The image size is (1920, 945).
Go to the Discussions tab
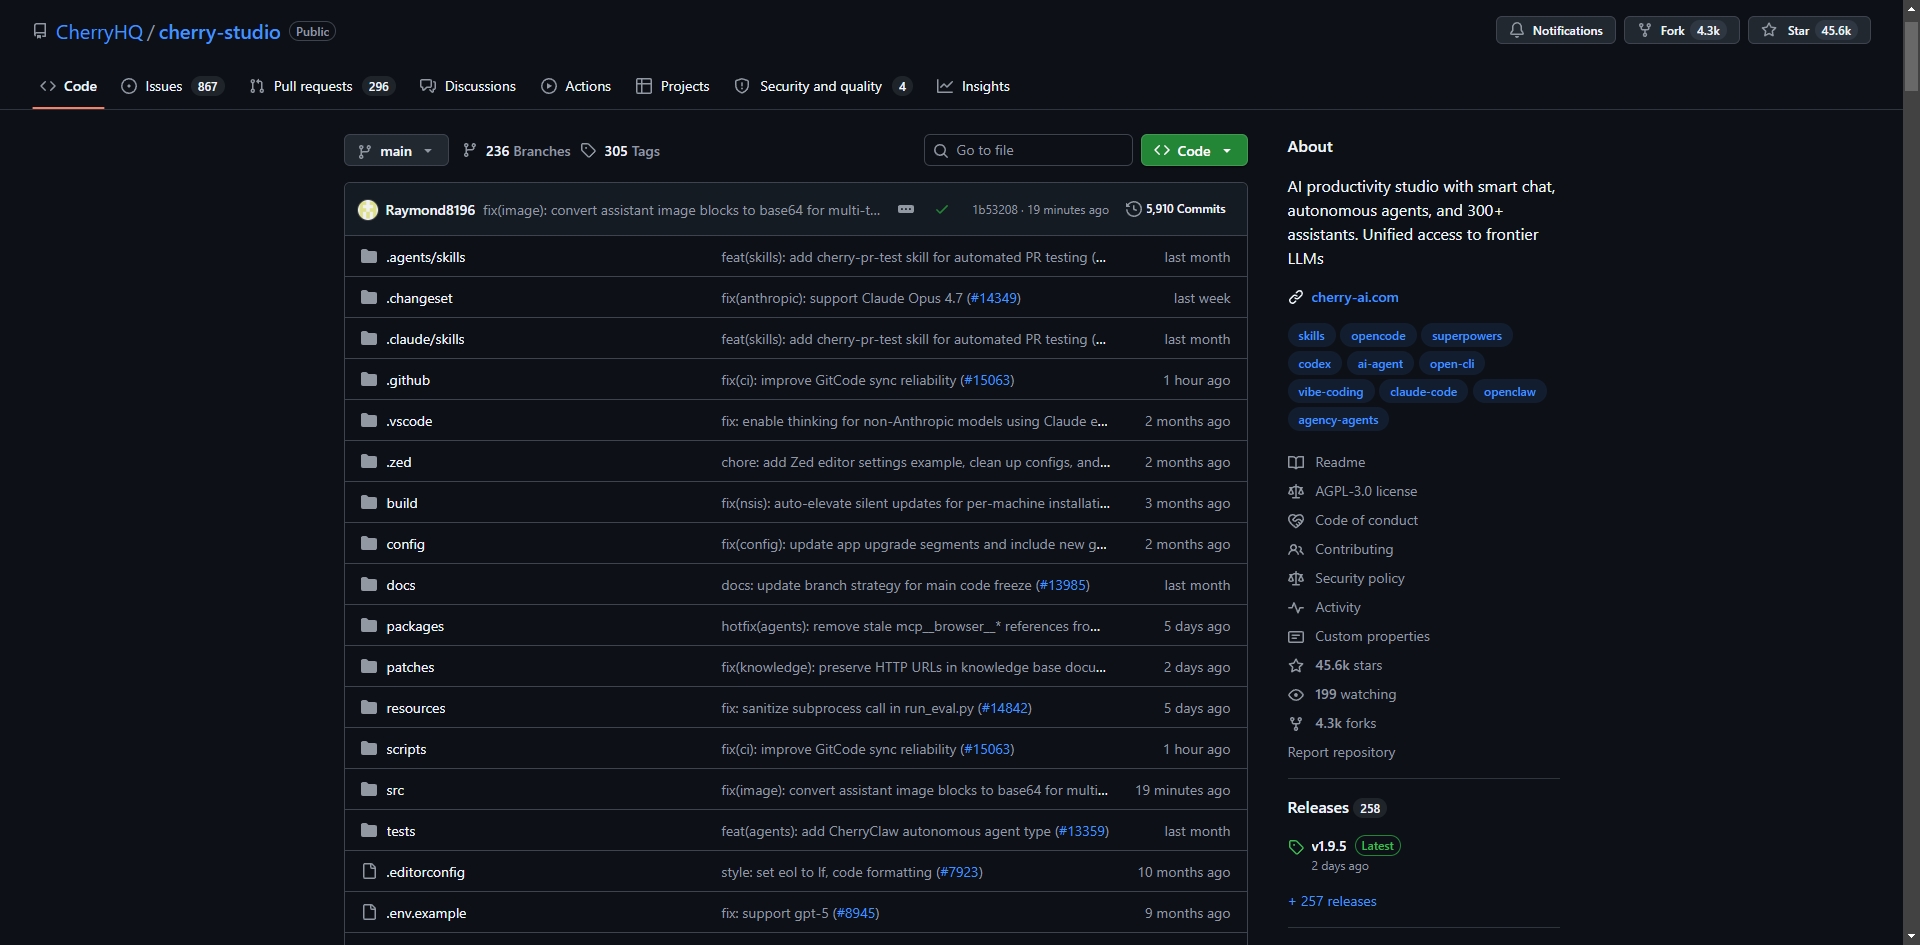pyautogui.click(x=468, y=86)
